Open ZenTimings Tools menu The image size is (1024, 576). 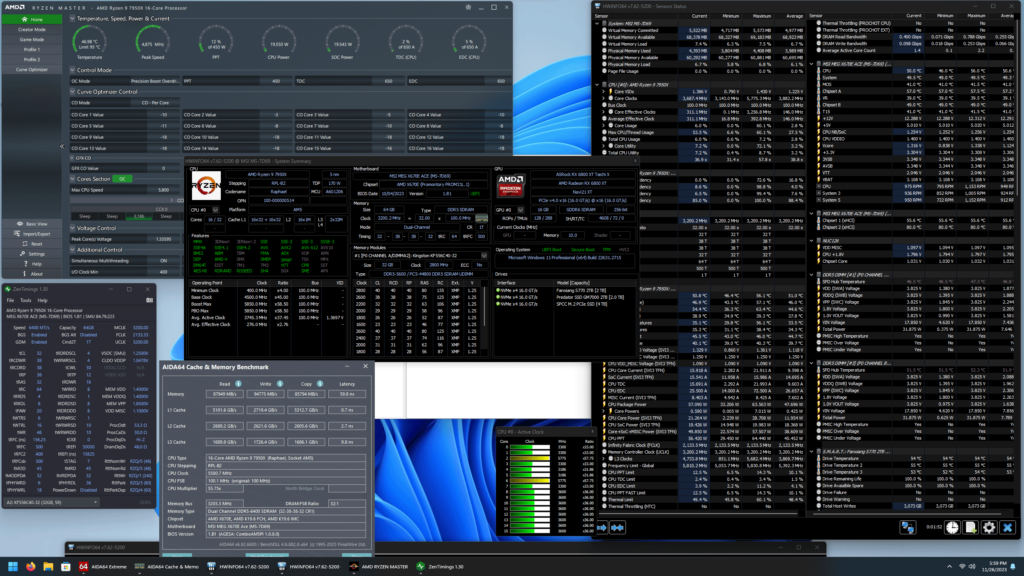(x=25, y=300)
